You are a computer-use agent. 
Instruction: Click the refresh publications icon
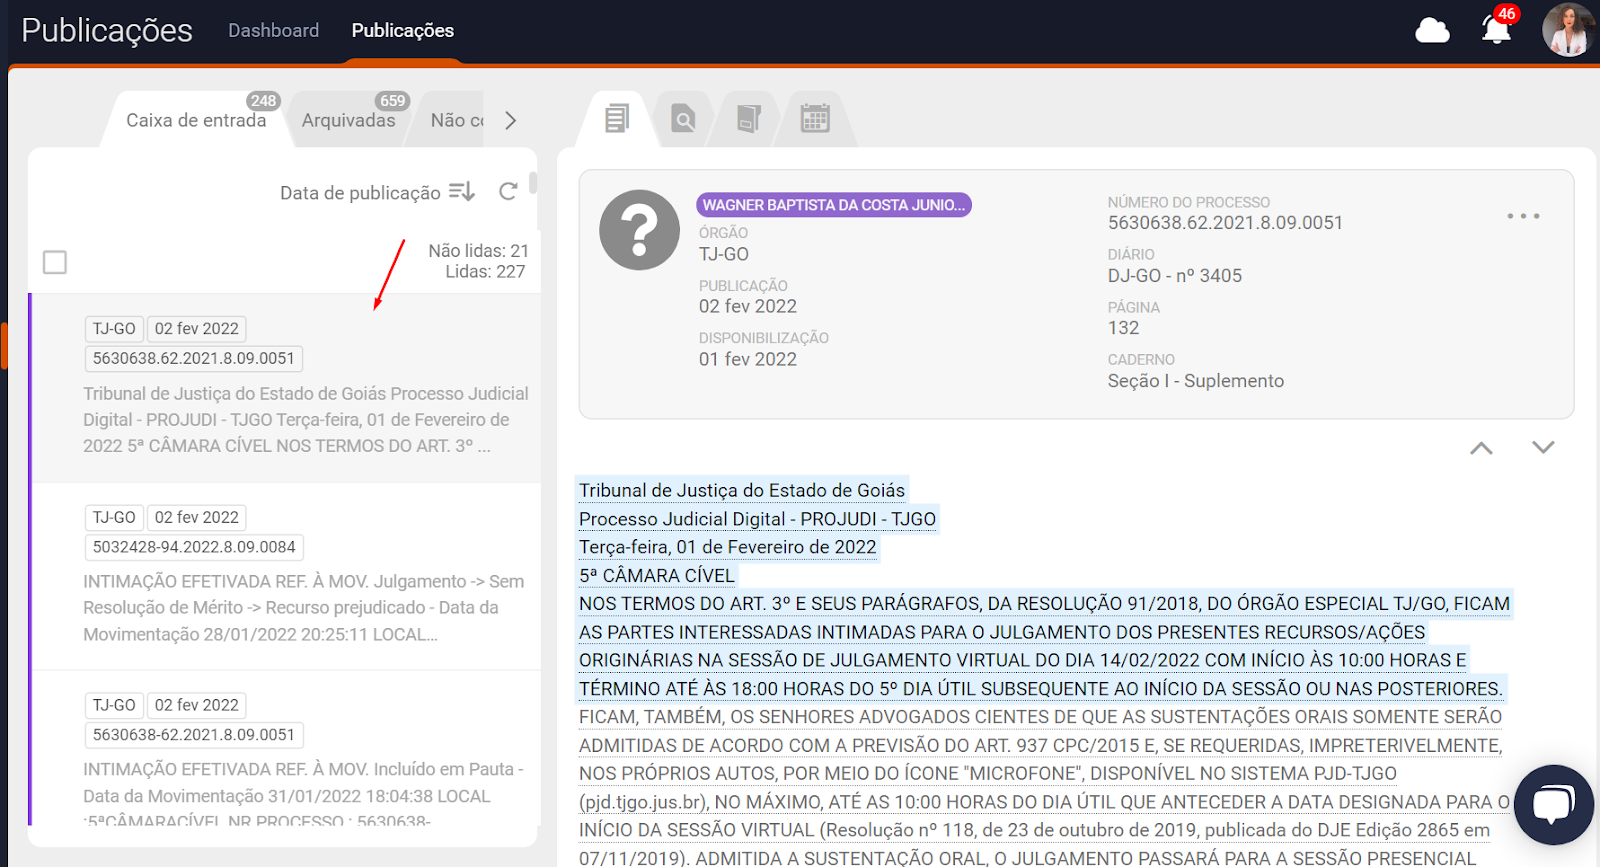(508, 191)
